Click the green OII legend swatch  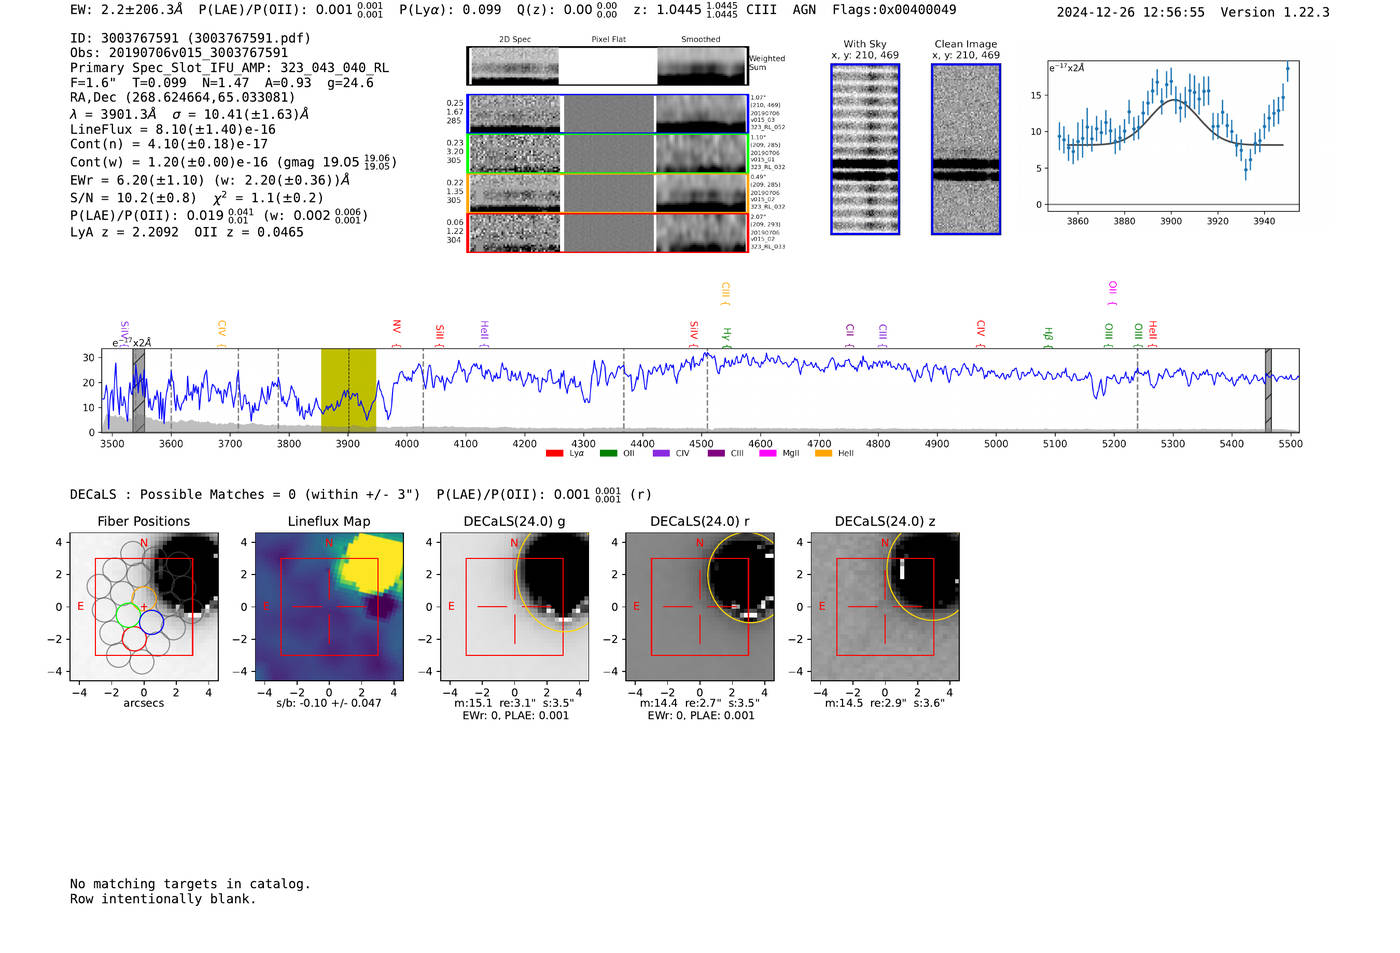[608, 453]
